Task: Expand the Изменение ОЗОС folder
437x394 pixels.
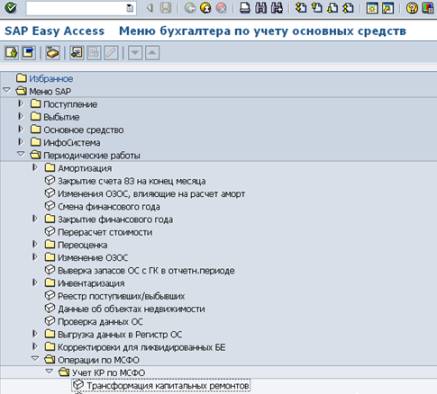Action: pos(35,257)
